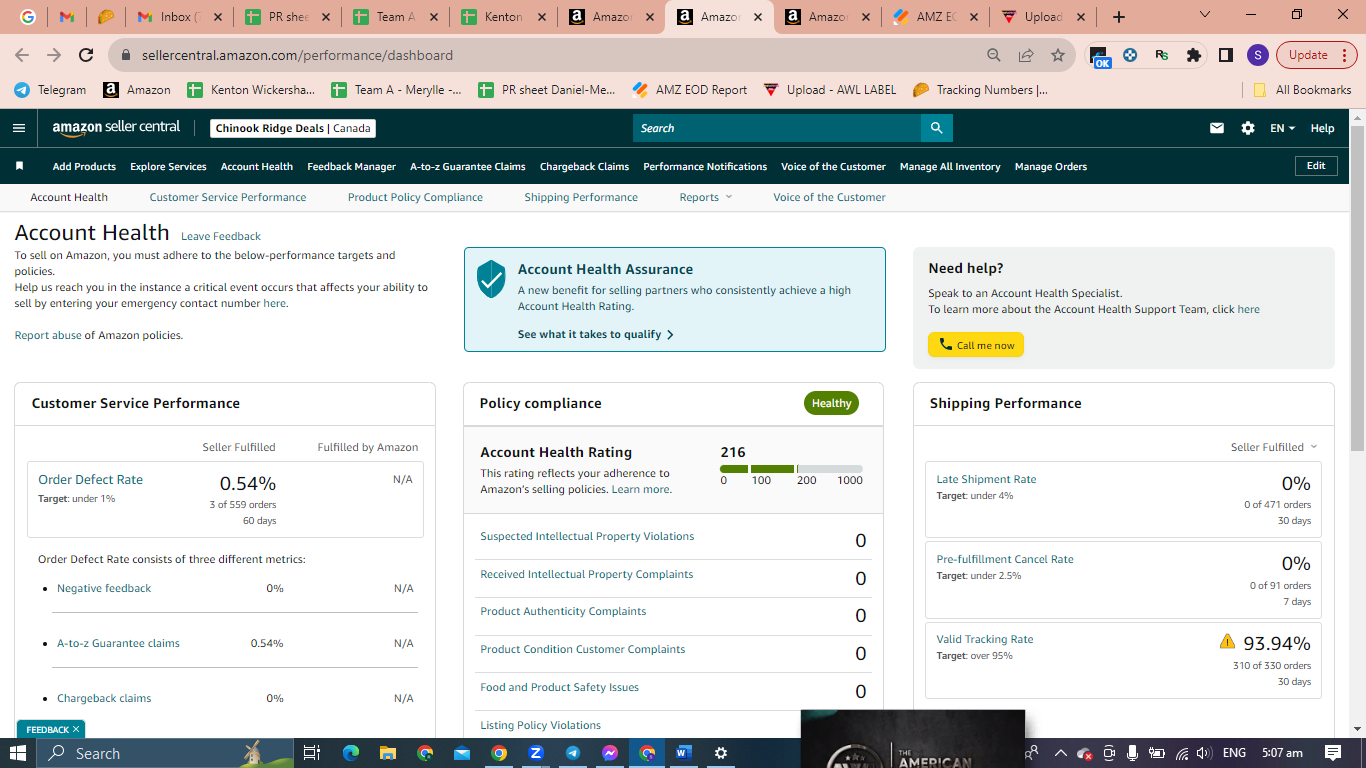
Task: Click the Account Health Rating progress bar
Action: tap(791, 469)
